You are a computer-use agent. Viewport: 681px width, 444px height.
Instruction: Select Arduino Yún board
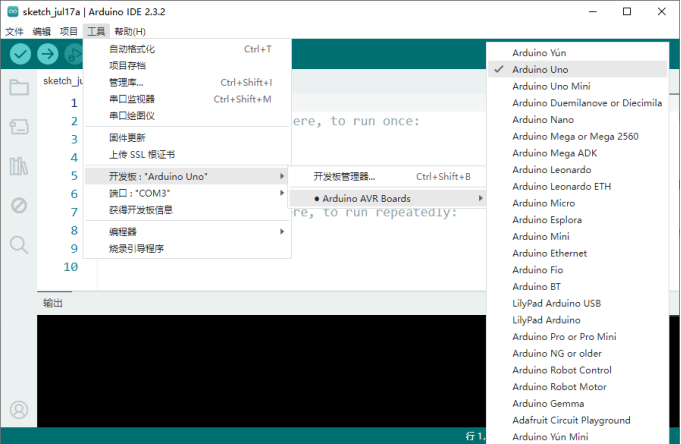[578, 53]
